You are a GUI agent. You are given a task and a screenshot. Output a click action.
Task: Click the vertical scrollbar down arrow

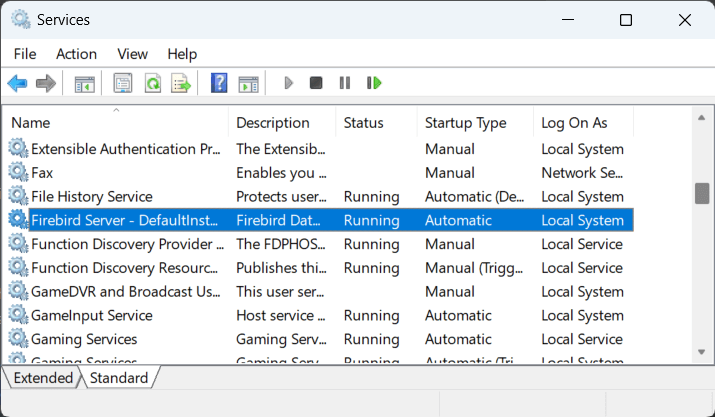[702, 351]
